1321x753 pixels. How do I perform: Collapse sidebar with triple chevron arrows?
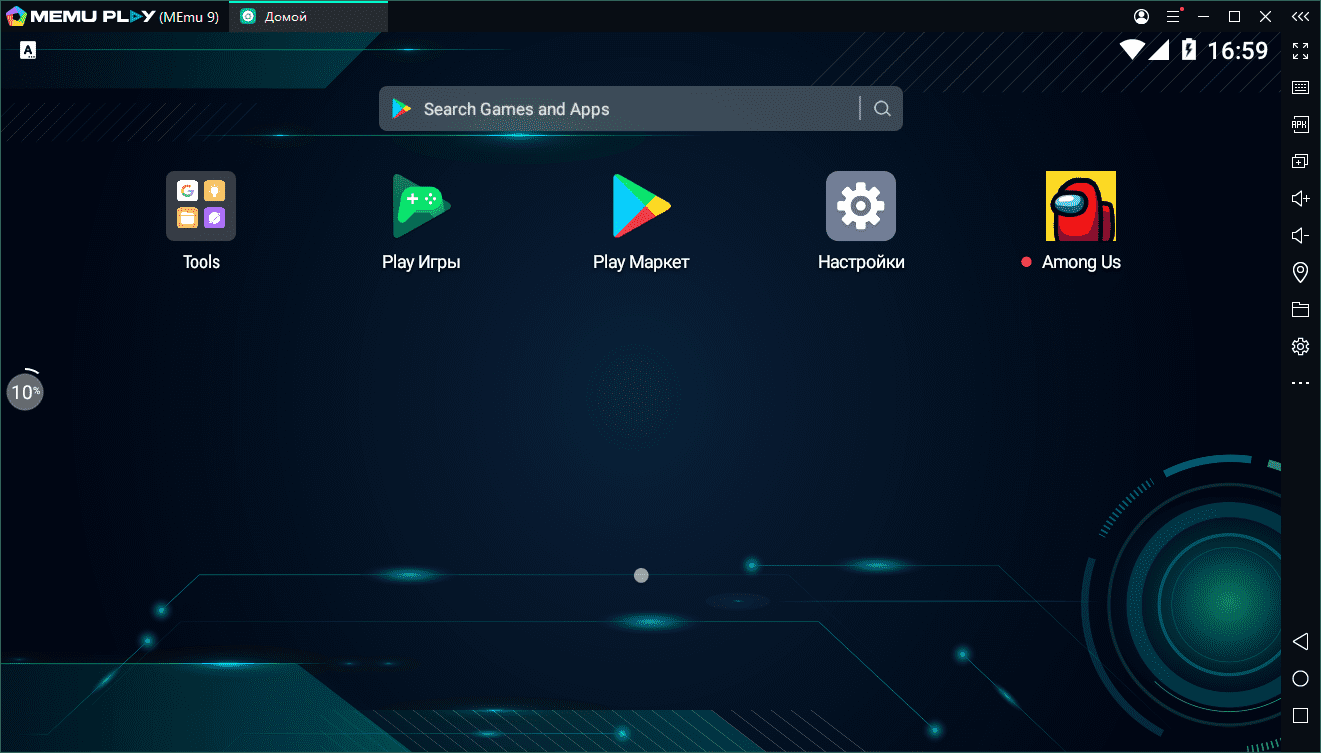pos(1299,17)
